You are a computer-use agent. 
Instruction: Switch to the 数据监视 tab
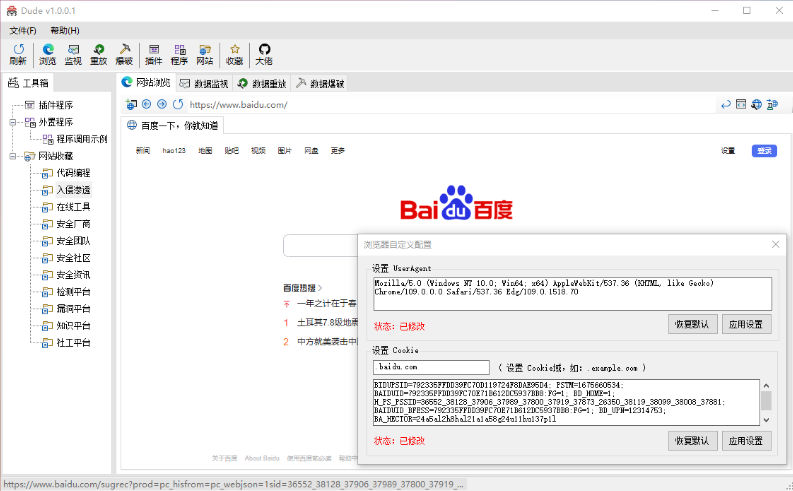point(204,83)
